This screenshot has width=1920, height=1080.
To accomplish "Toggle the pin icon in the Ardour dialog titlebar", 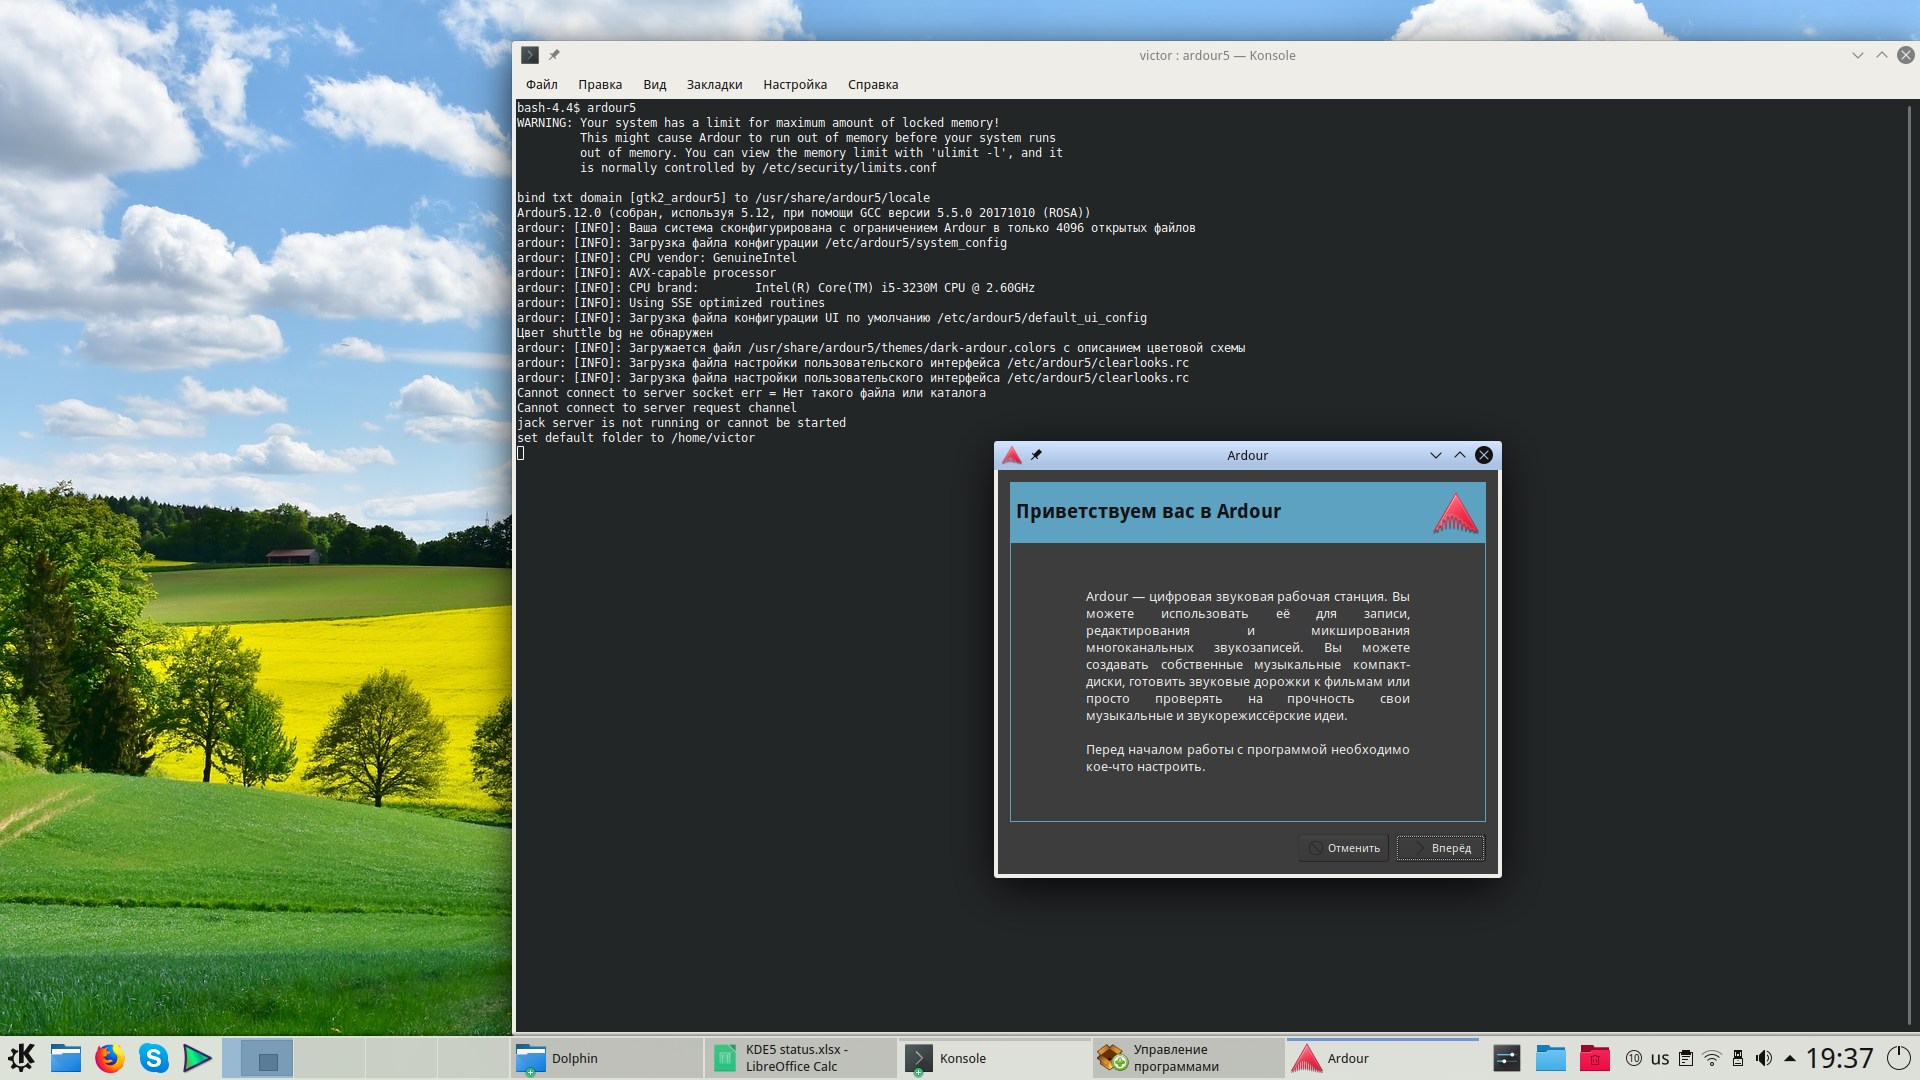I will pyautogui.click(x=1036, y=455).
